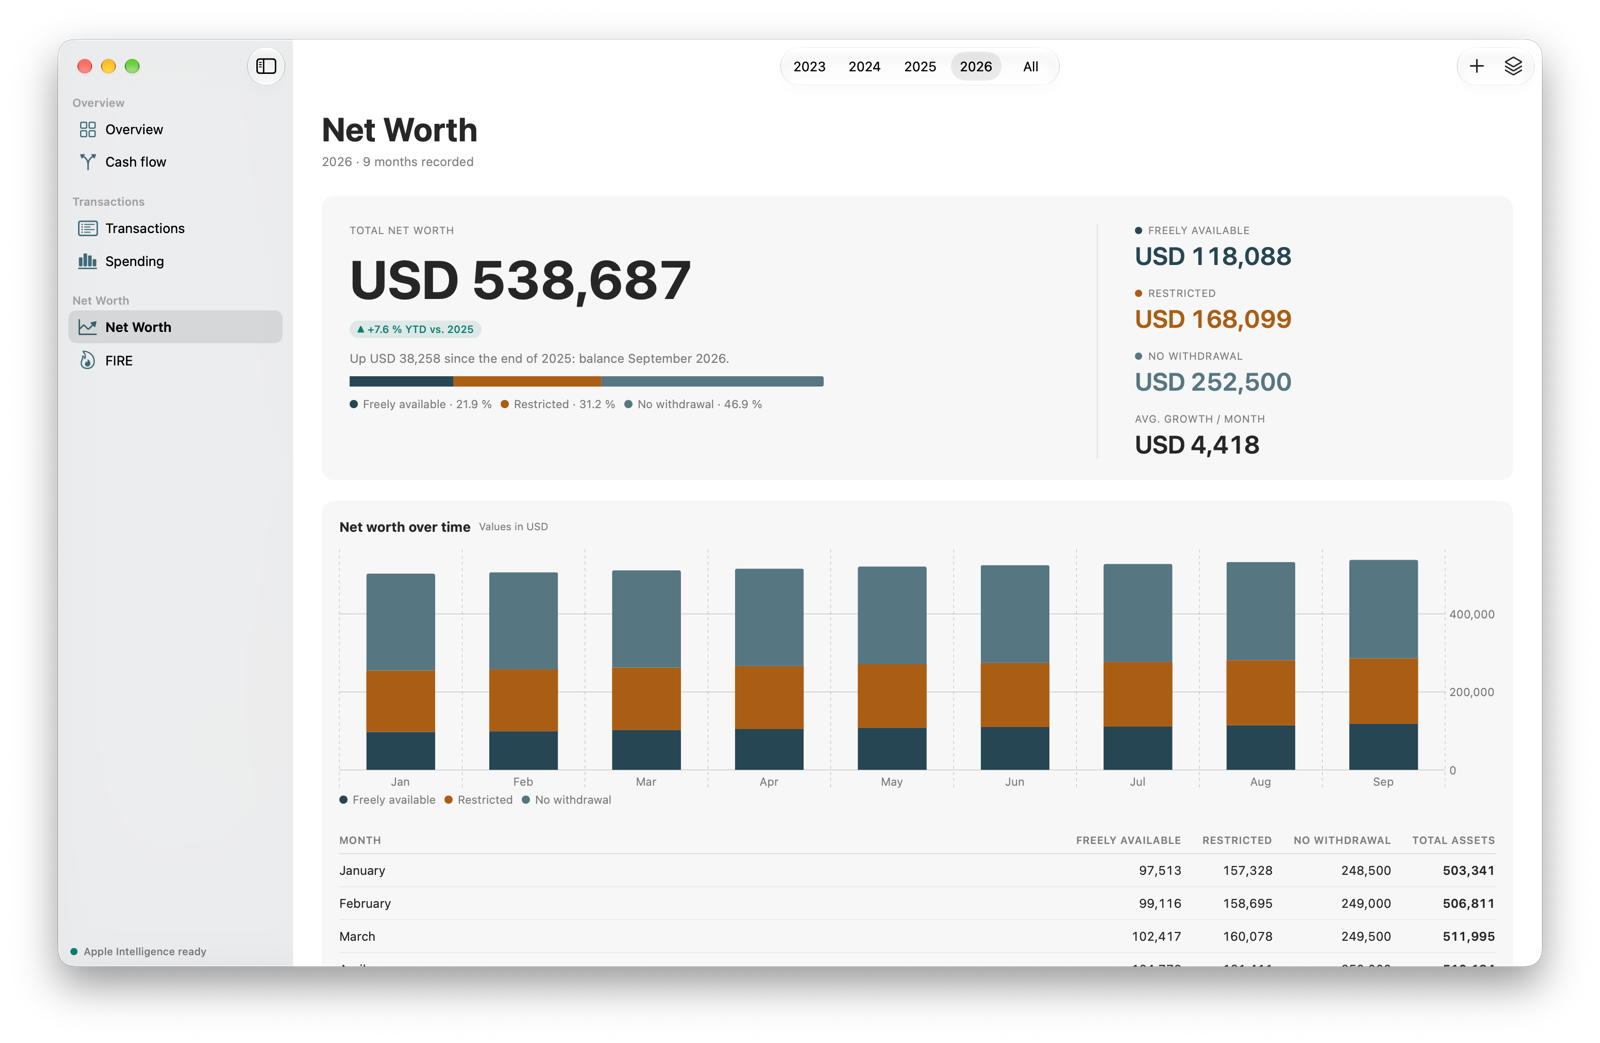Click the NO WITHDRAWAL column header
This screenshot has width=1600, height=1043.
click(1342, 840)
